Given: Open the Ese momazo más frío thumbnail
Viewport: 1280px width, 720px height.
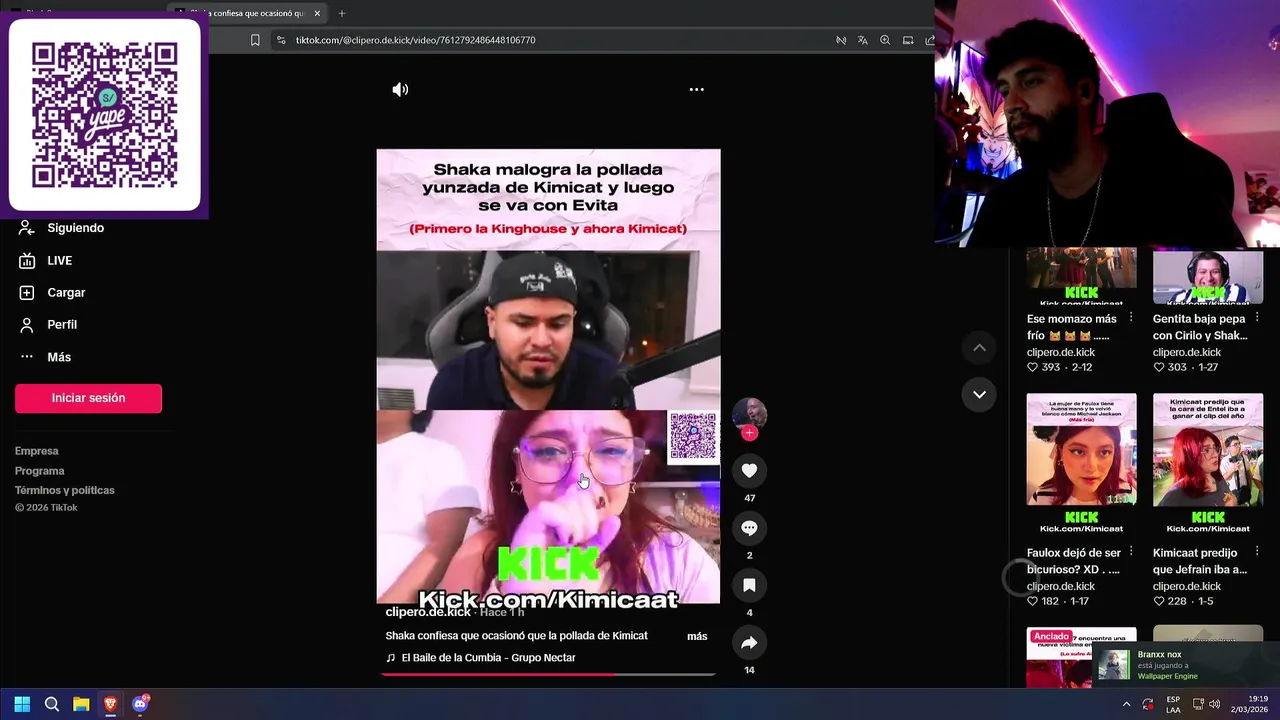Looking at the screenshot, I should point(1081,276).
